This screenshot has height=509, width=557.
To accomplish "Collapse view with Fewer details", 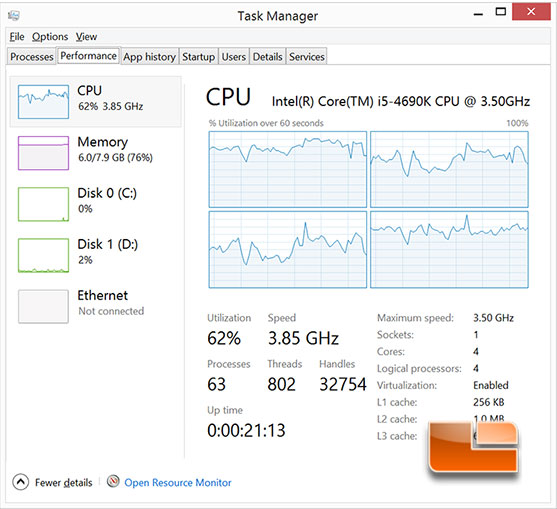I will point(64,483).
